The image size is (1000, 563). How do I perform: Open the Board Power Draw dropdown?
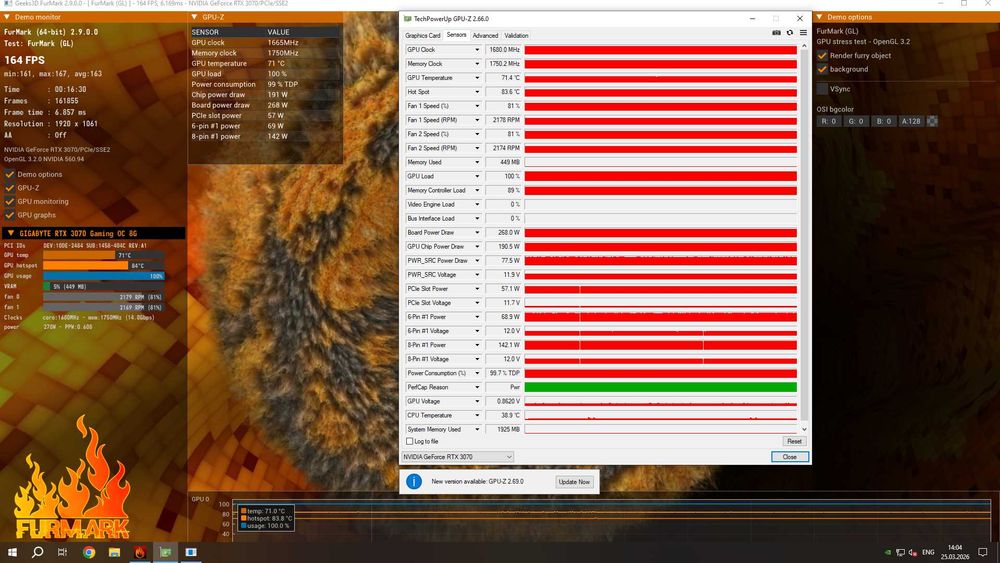[x=476, y=233]
